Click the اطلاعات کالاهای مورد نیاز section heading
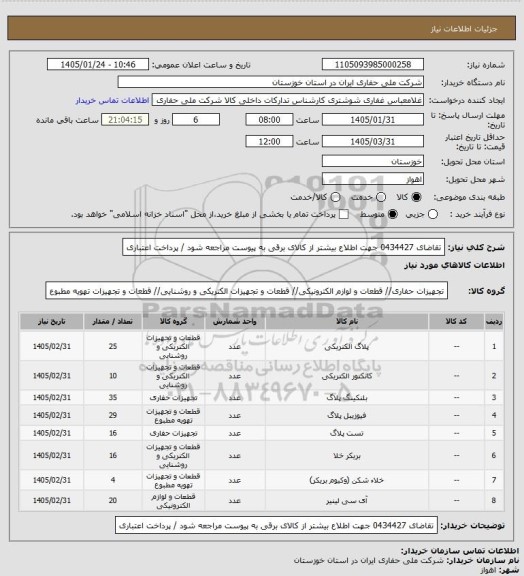Viewport: 524px width, 576px height. coord(454,265)
